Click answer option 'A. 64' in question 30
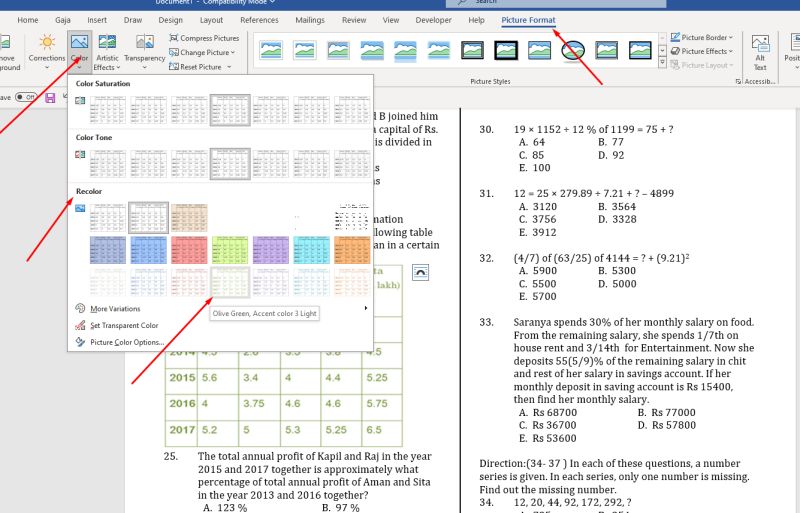Image resolution: width=800 pixels, height=513 pixels. coord(532,142)
